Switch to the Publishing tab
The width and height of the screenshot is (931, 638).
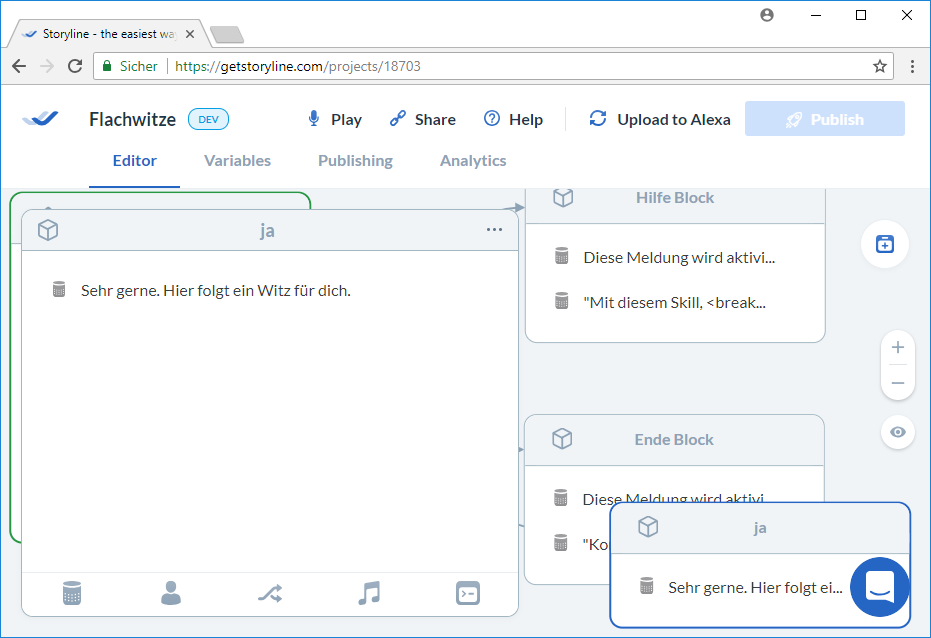[355, 161]
